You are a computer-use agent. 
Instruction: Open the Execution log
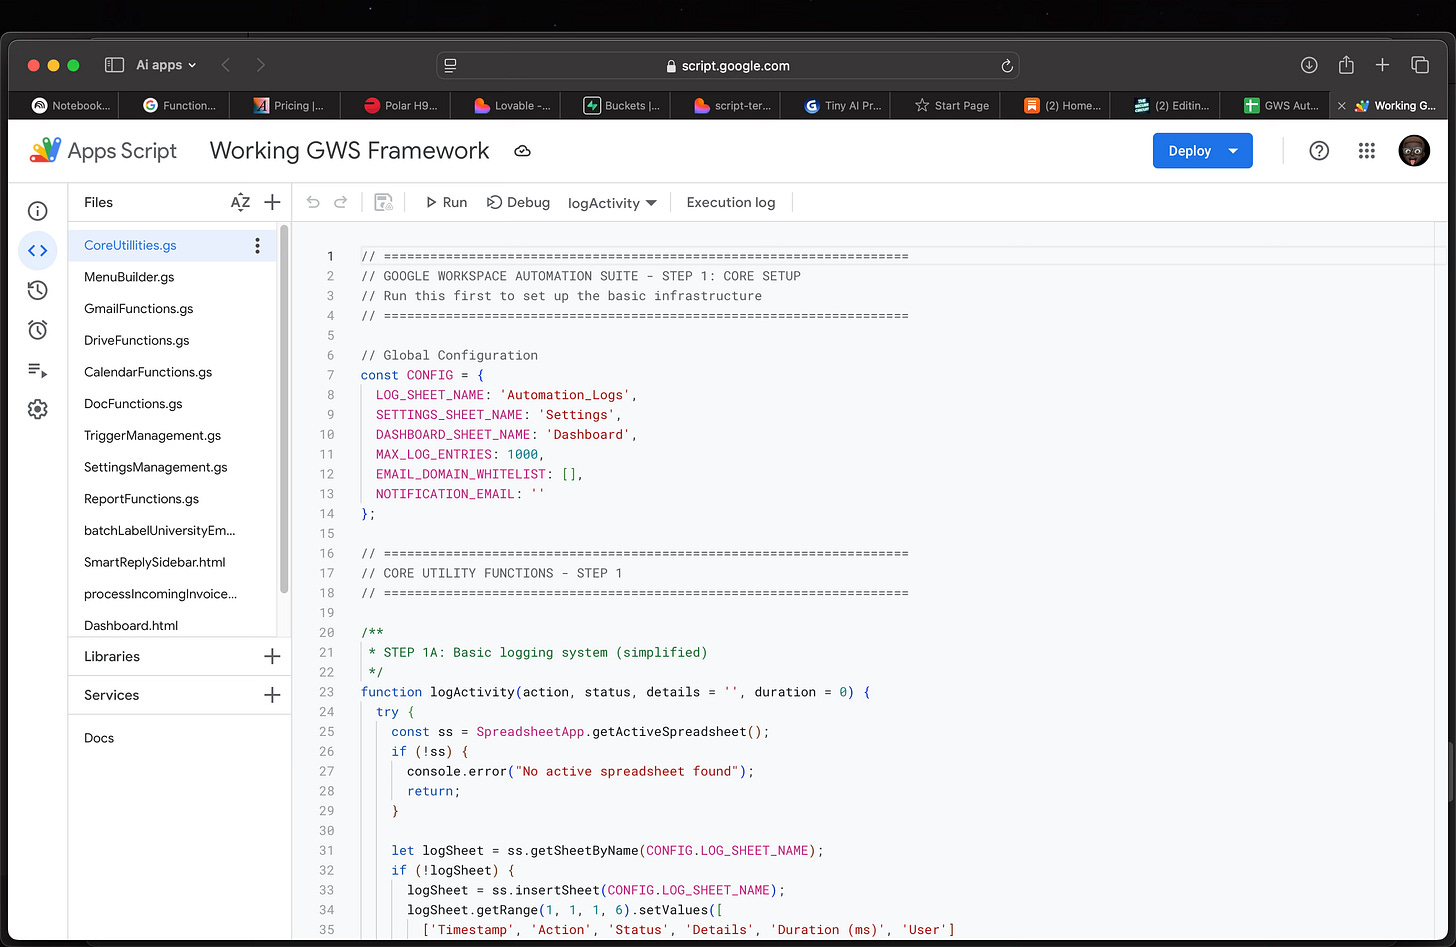pos(730,202)
